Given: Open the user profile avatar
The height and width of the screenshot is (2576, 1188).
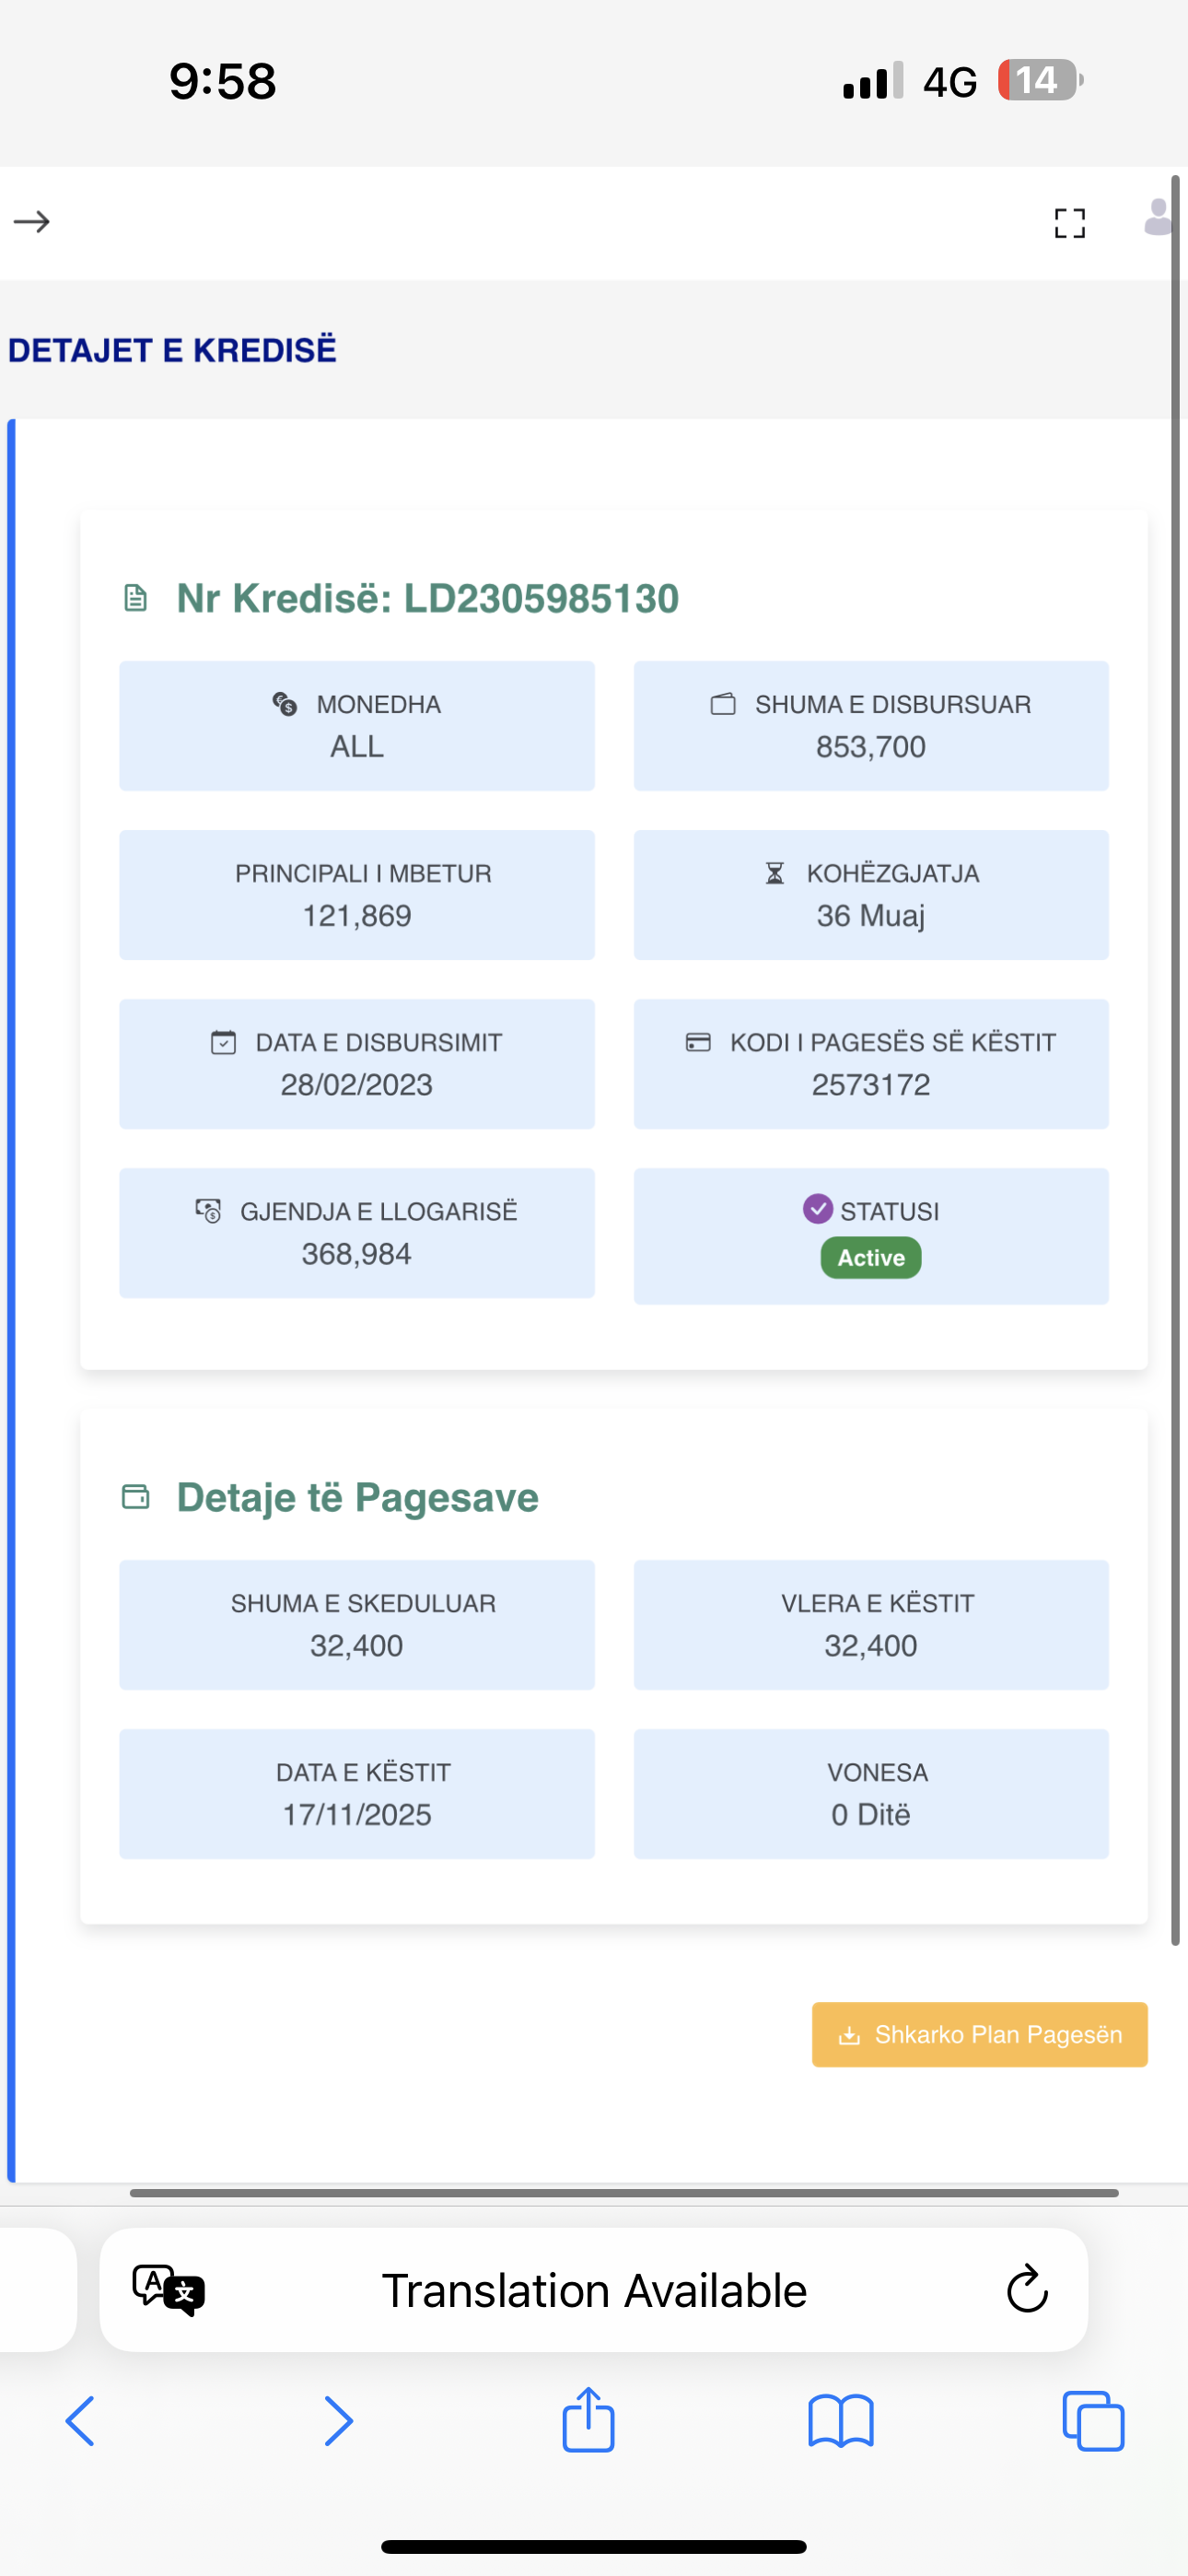Looking at the screenshot, I should [1158, 217].
